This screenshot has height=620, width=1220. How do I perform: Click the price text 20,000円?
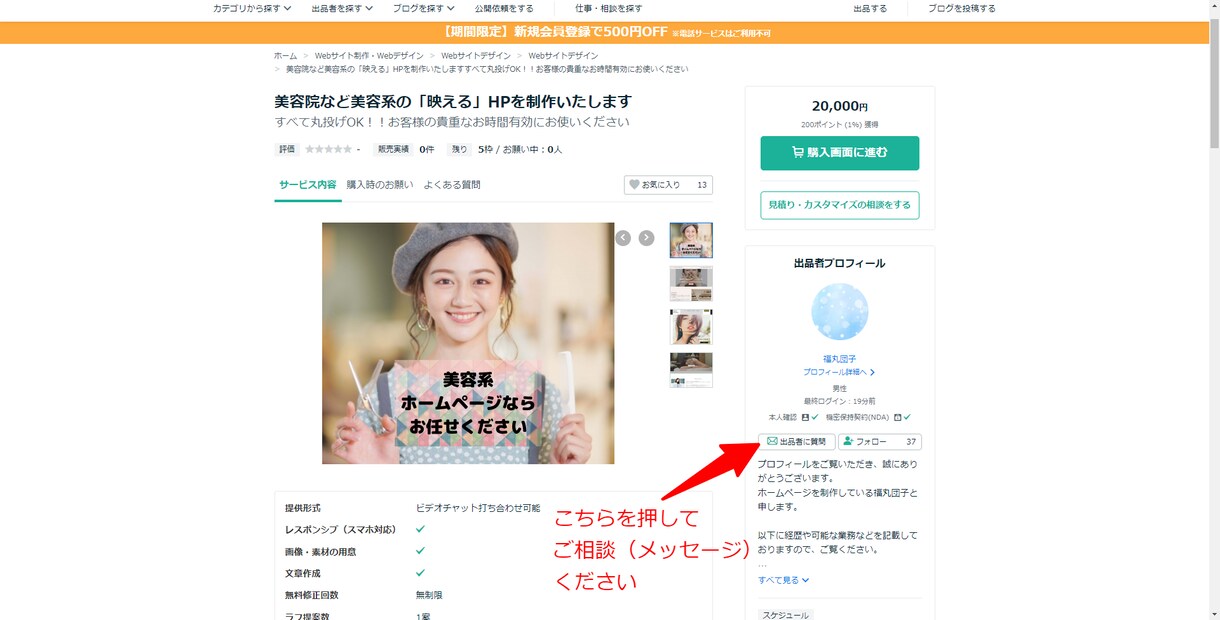tap(840, 107)
